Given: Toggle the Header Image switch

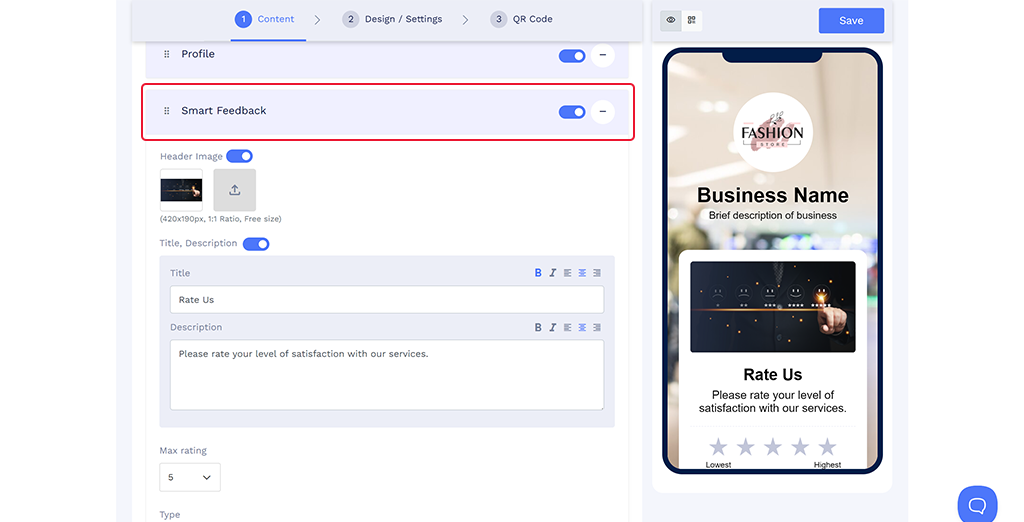Looking at the screenshot, I should click(x=239, y=156).
